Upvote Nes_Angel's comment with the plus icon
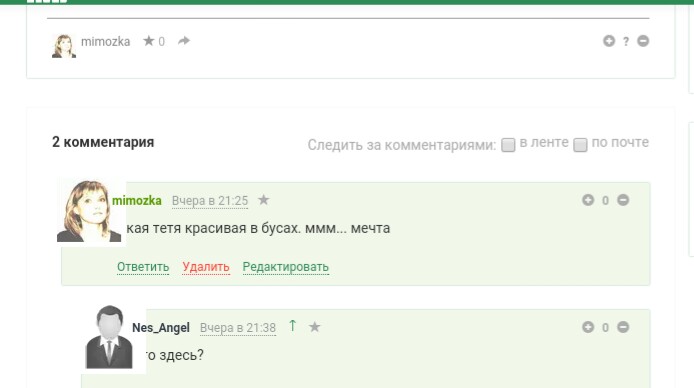The width and height of the screenshot is (694, 388). tap(588, 327)
